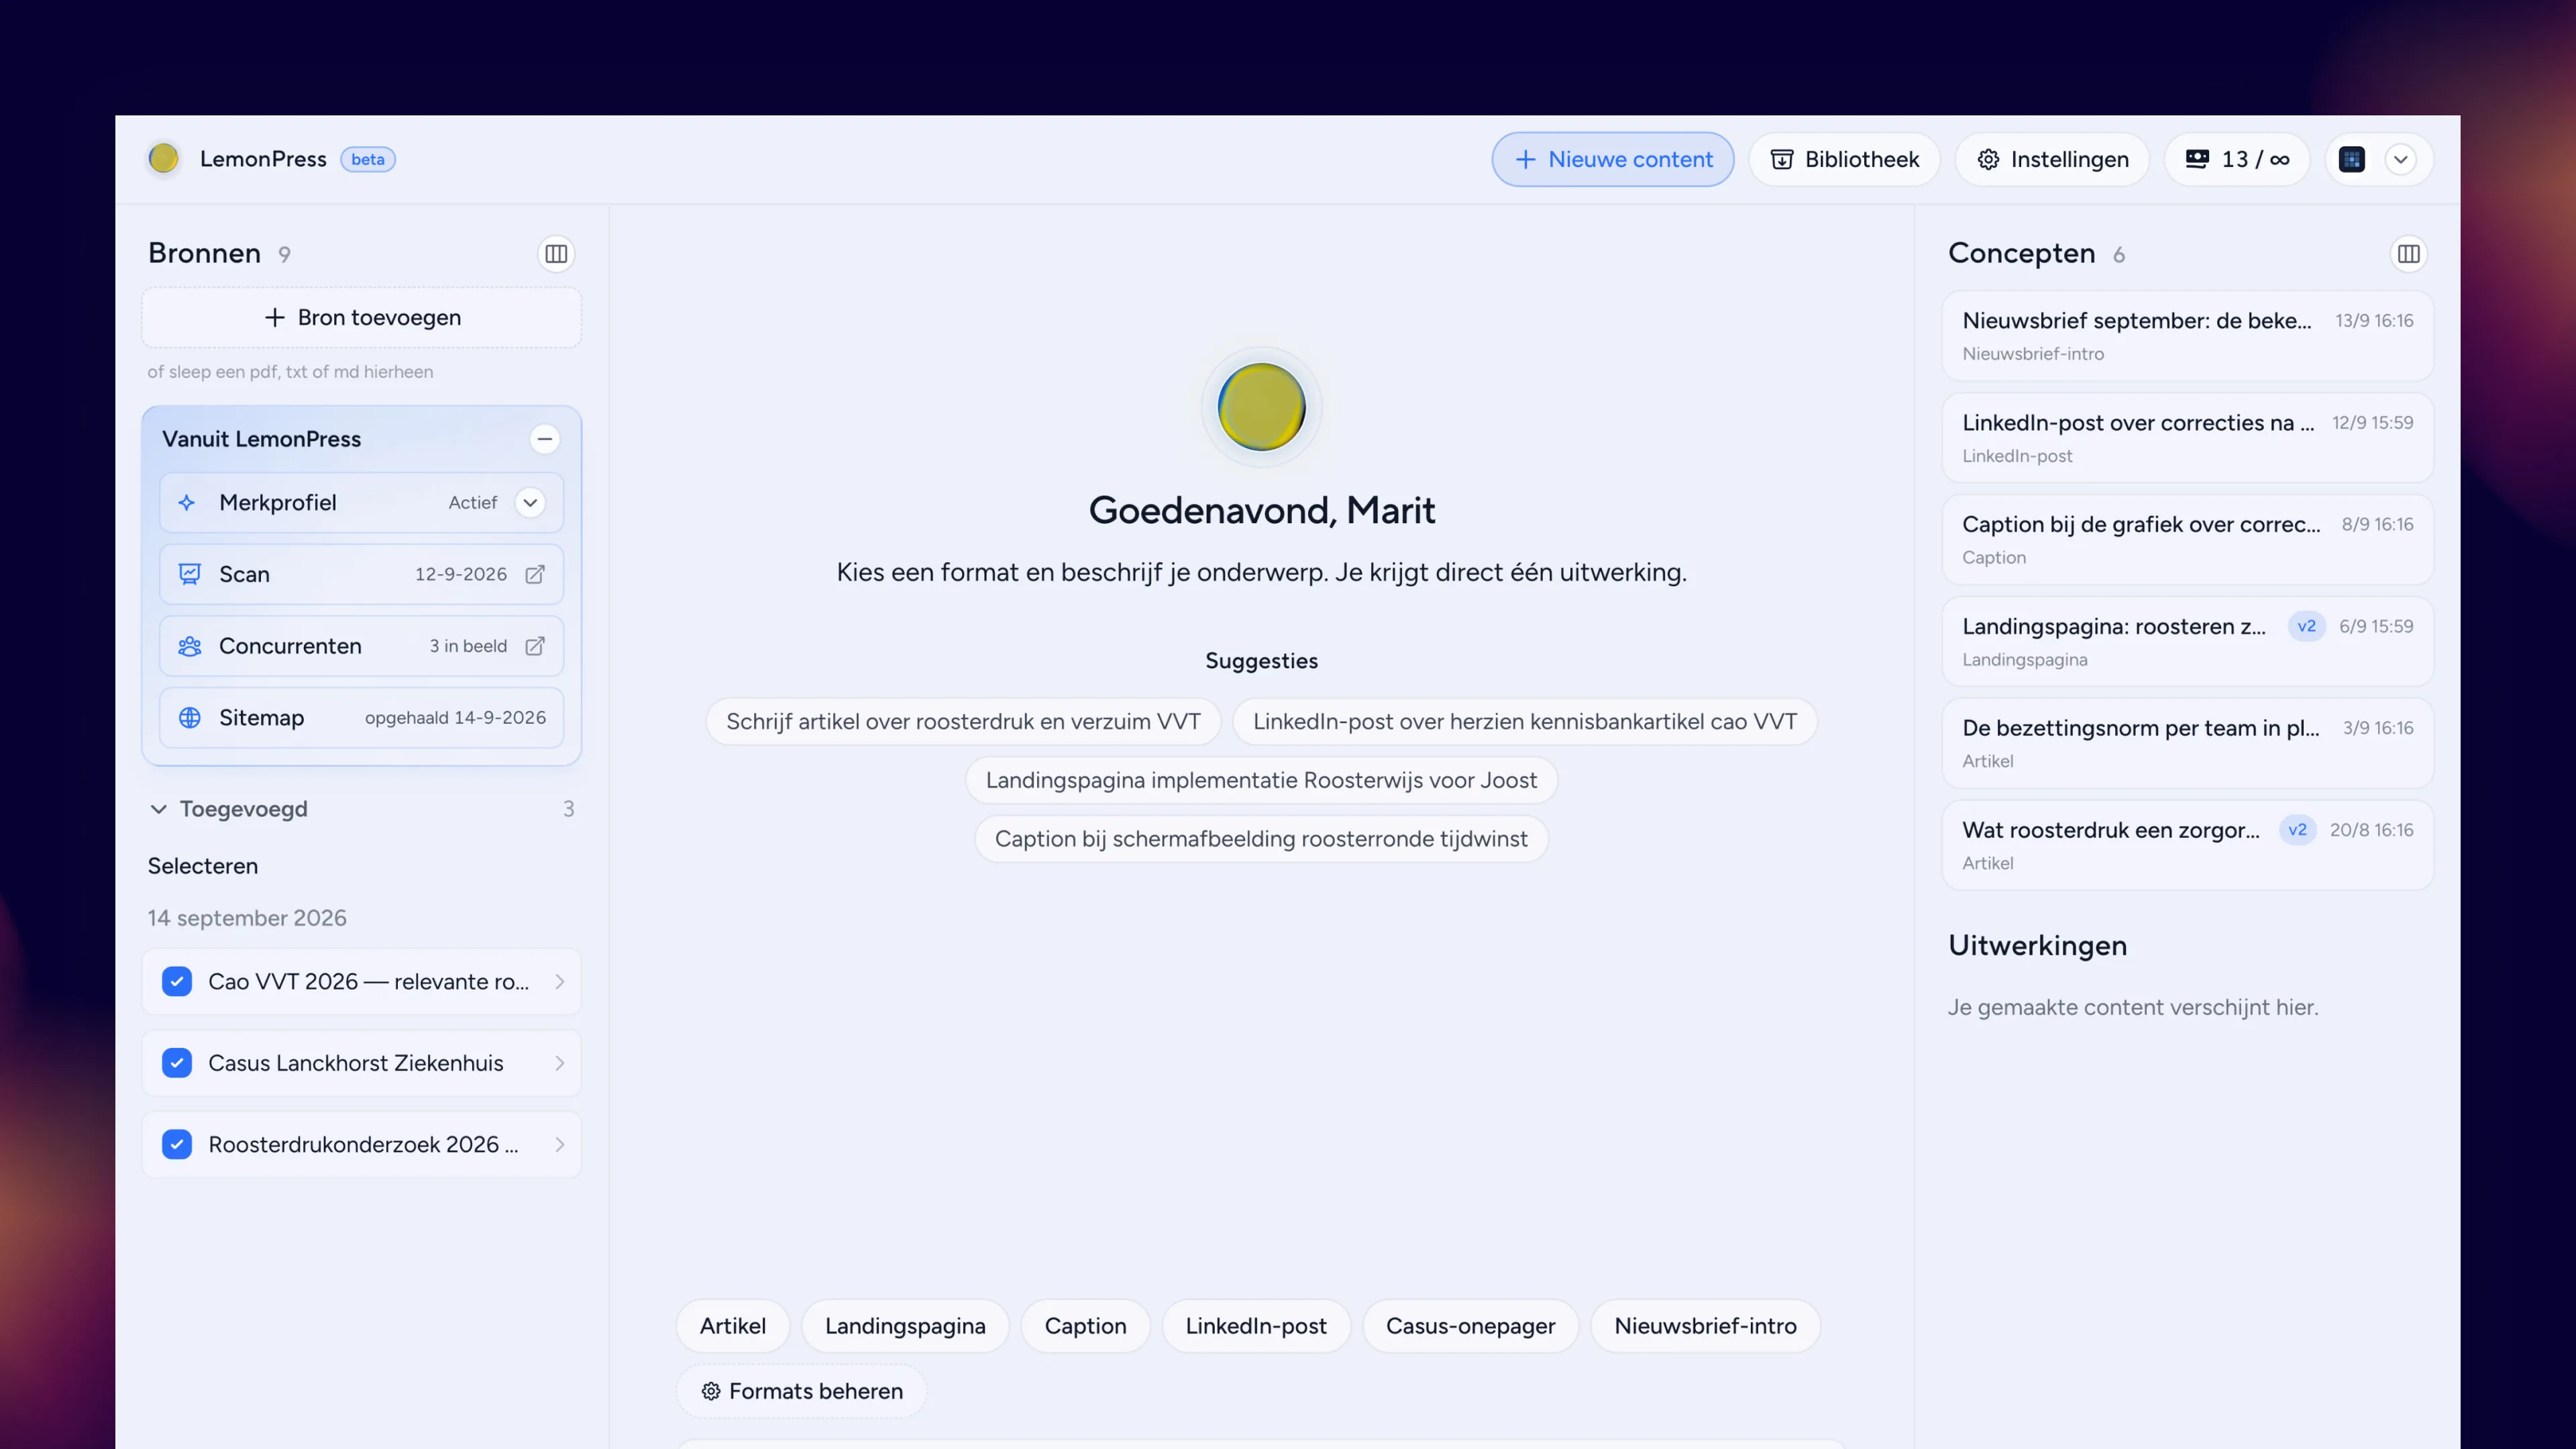
Task: Click the Concurrenten people icon
Action: (190, 646)
